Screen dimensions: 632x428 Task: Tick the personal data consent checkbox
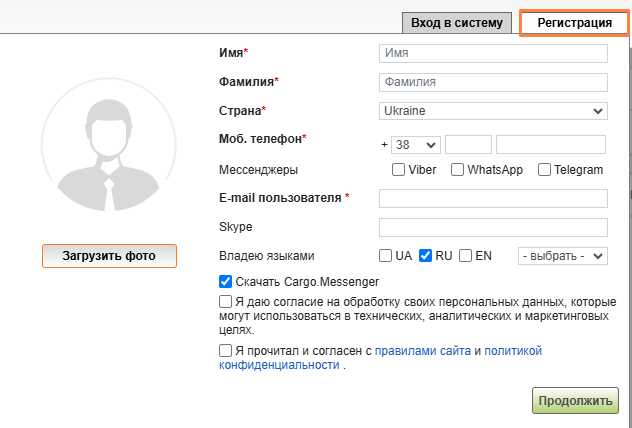(225, 300)
